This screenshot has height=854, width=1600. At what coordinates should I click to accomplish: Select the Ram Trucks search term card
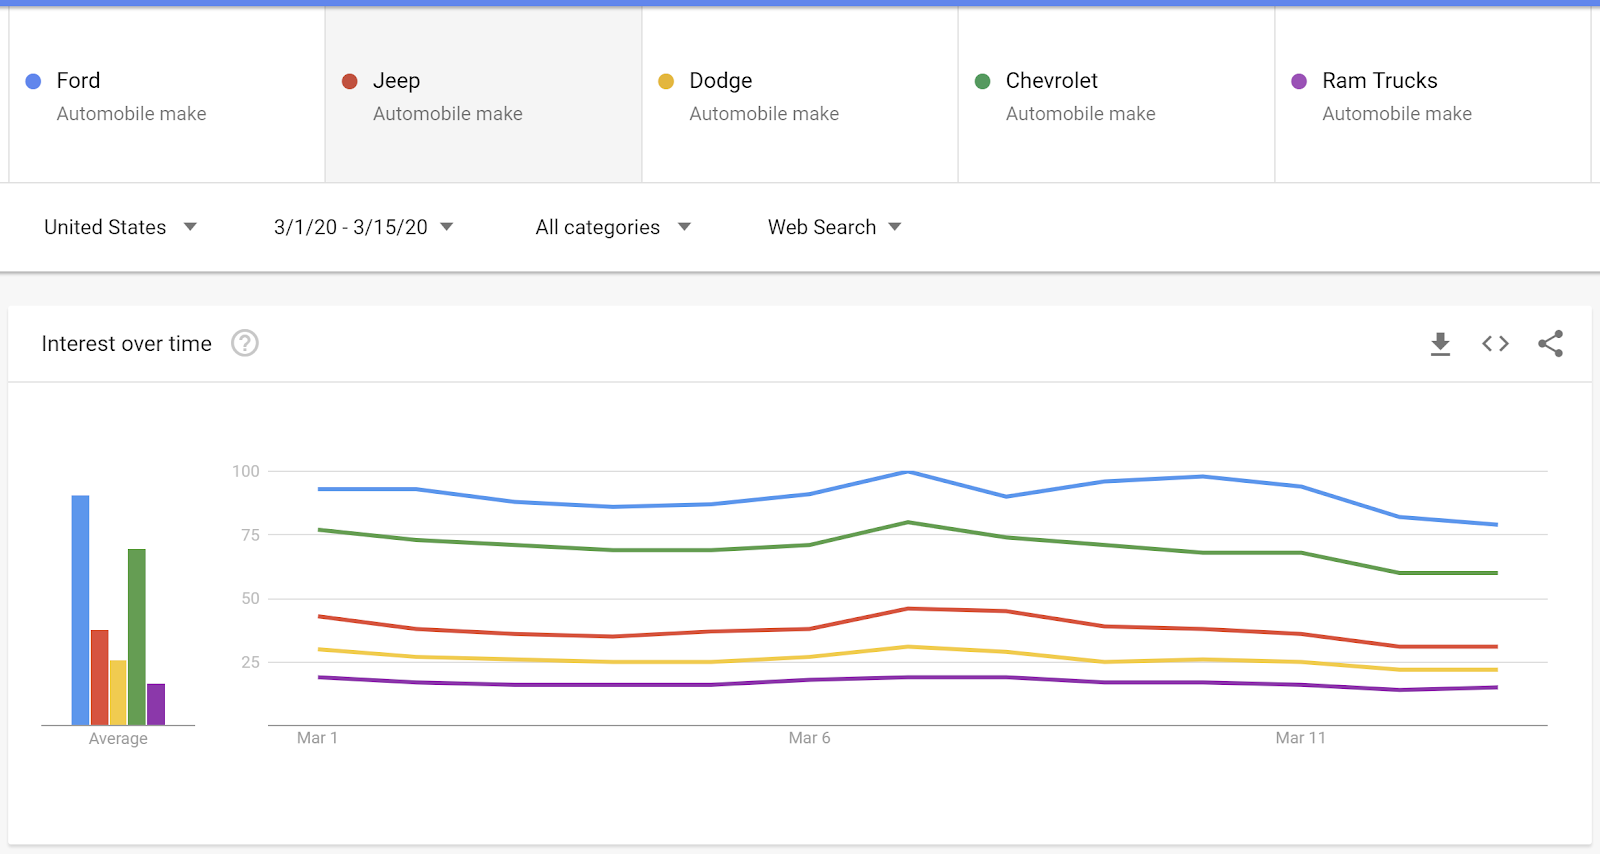(1433, 95)
